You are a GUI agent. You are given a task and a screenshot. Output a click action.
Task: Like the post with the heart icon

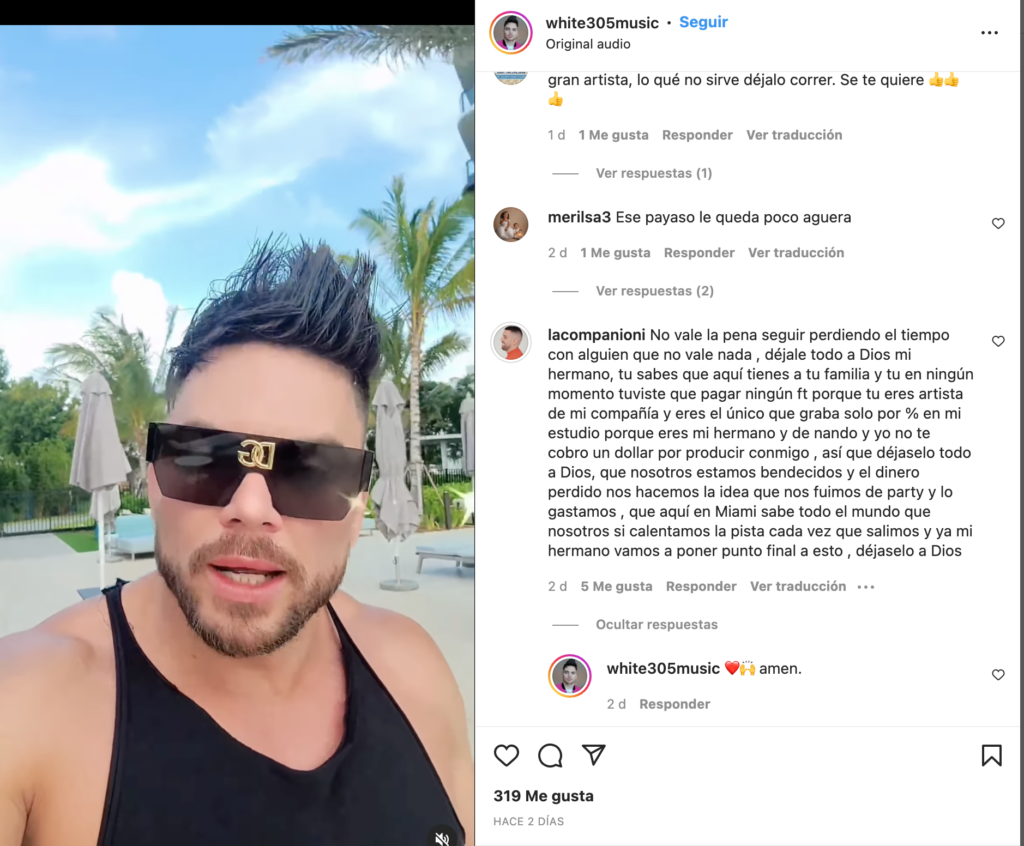(x=506, y=755)
